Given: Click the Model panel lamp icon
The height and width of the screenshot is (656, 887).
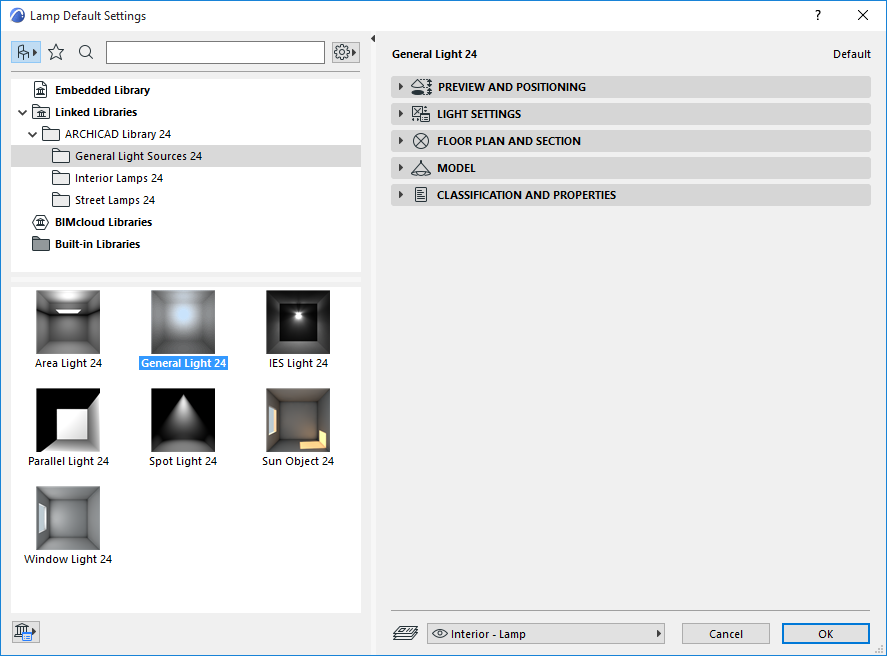Looking at the screenshot, I should pos(420,167).
